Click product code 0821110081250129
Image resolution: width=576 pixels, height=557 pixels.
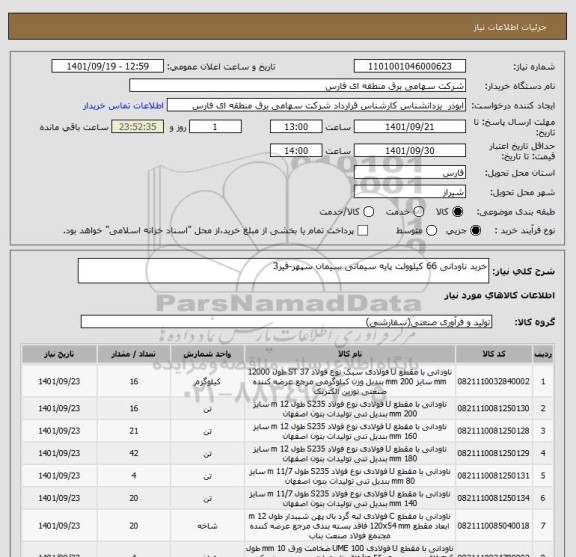tap(493, 453)
